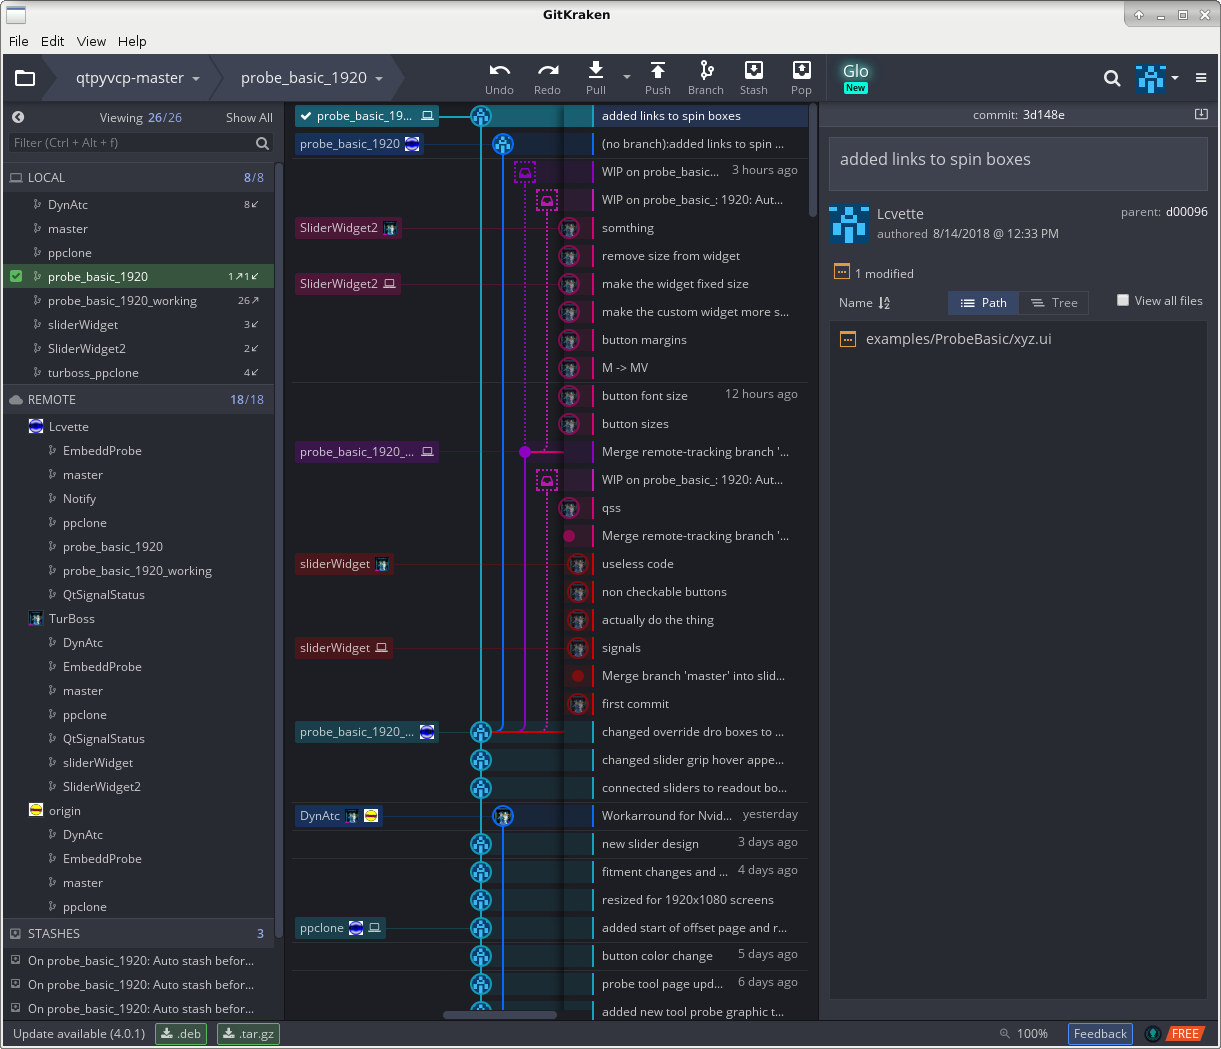1221x1049 pixels.
Task: Pop the latest stash with Pop button
Action: pos(801,78)
